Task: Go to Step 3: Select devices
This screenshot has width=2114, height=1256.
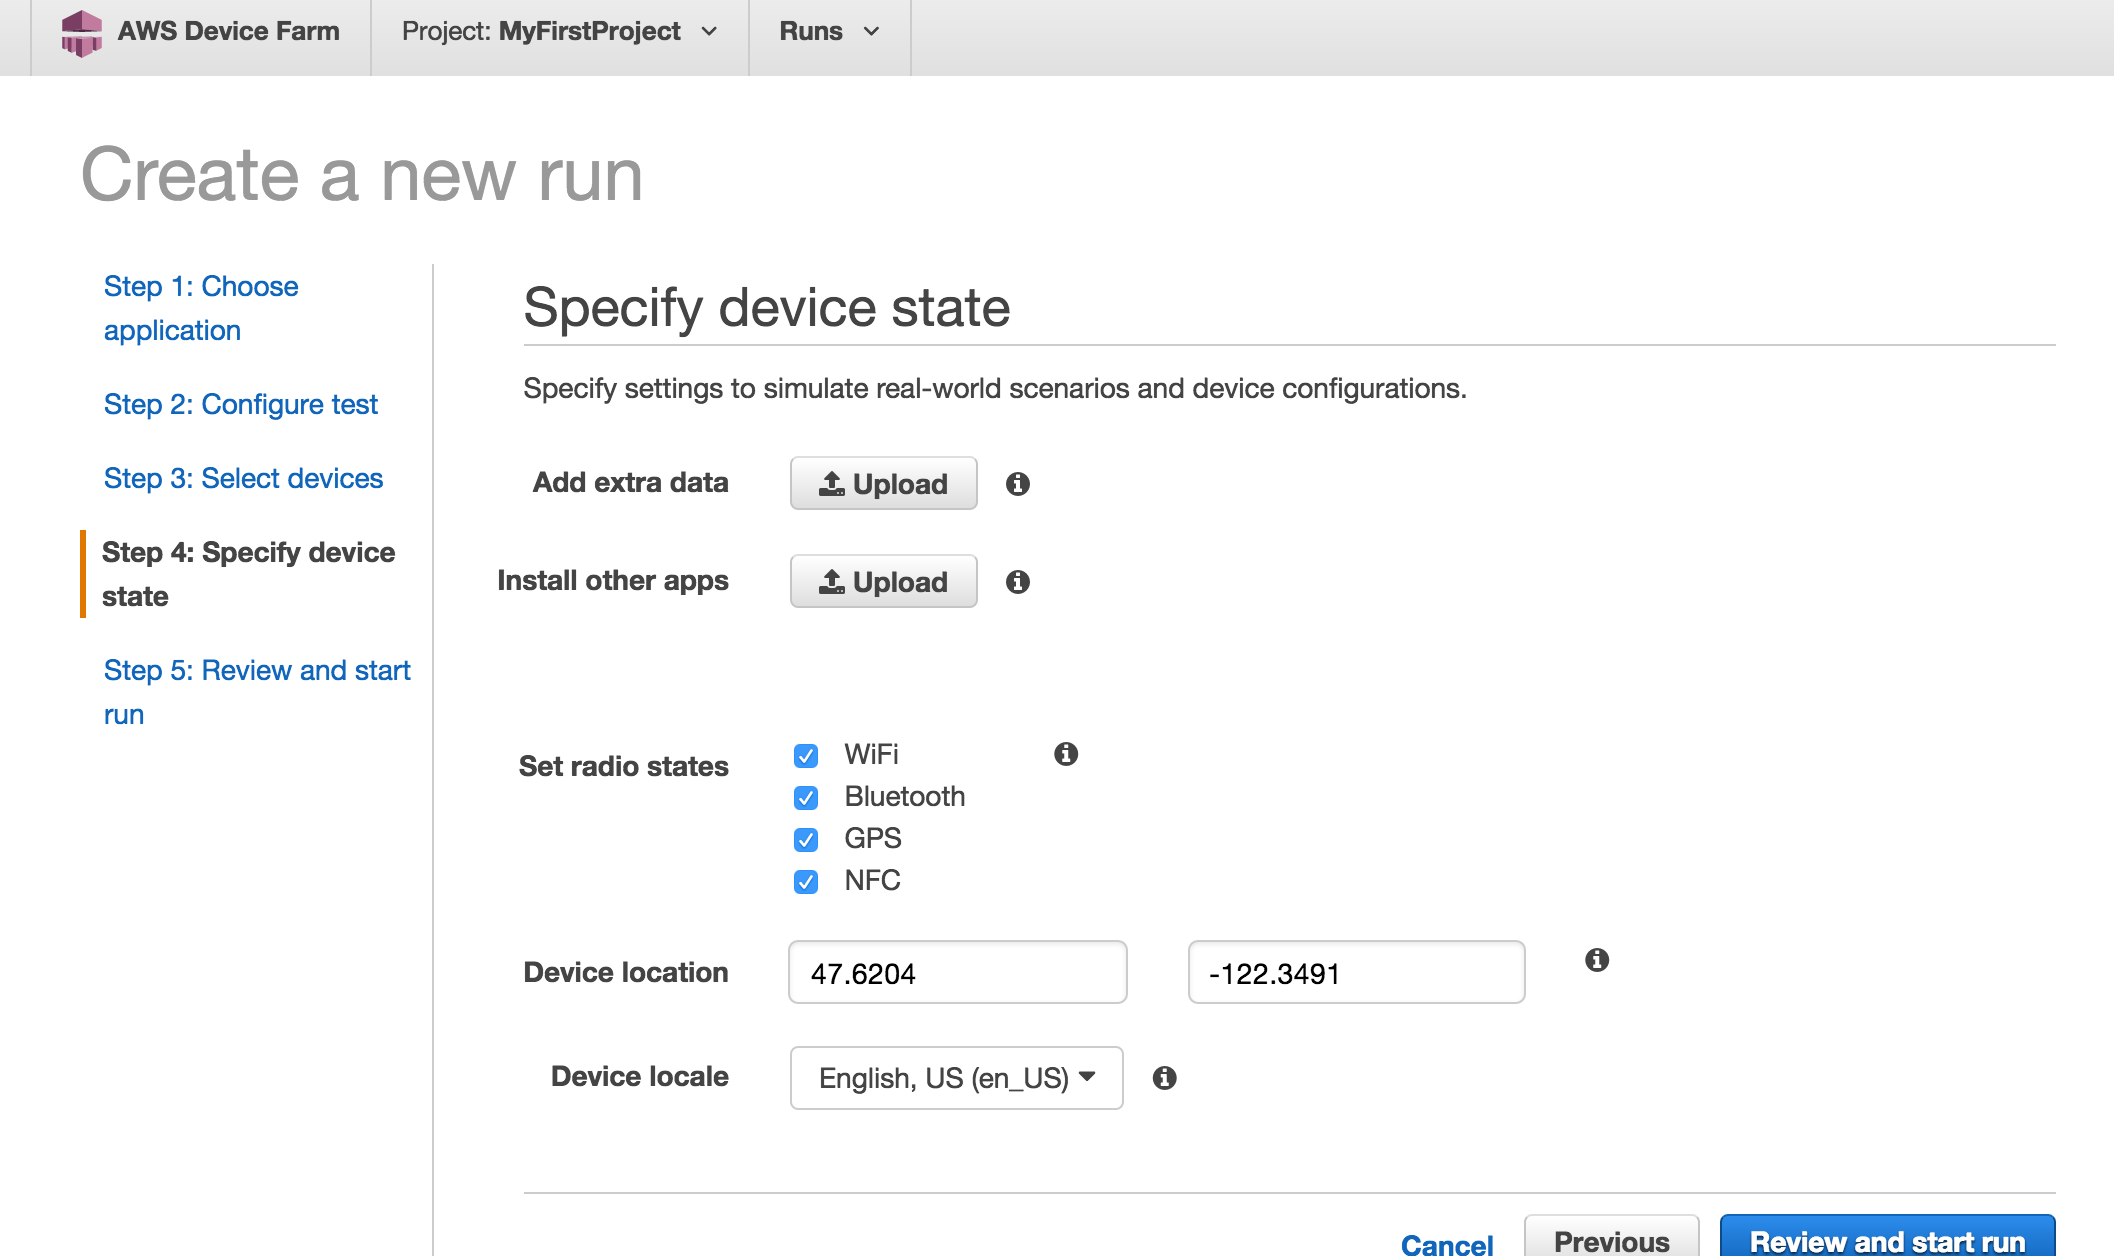Action: click(x=243, y=478)
